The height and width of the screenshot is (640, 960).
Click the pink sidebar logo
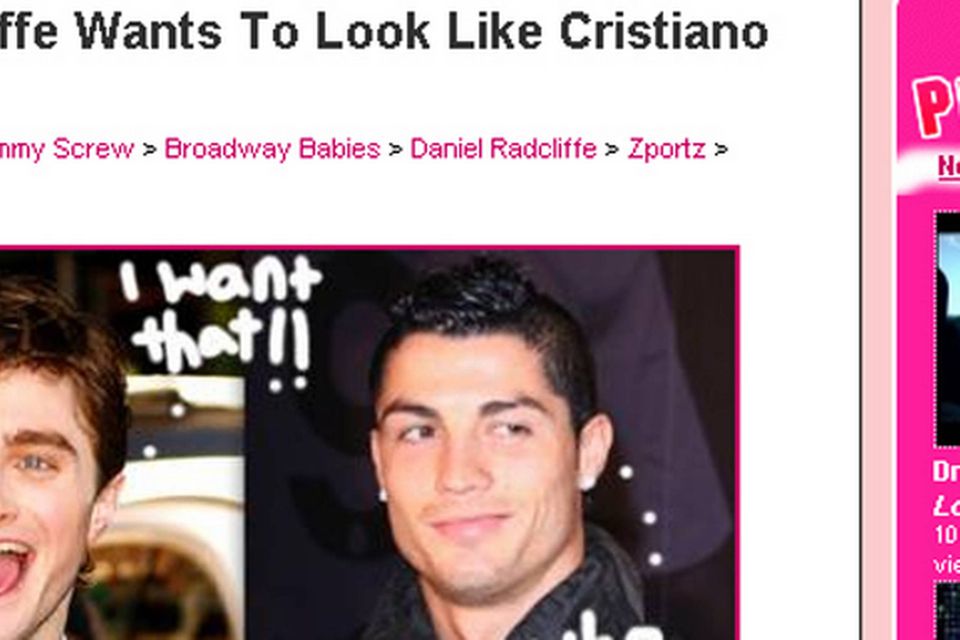click(x=936, y=104)
